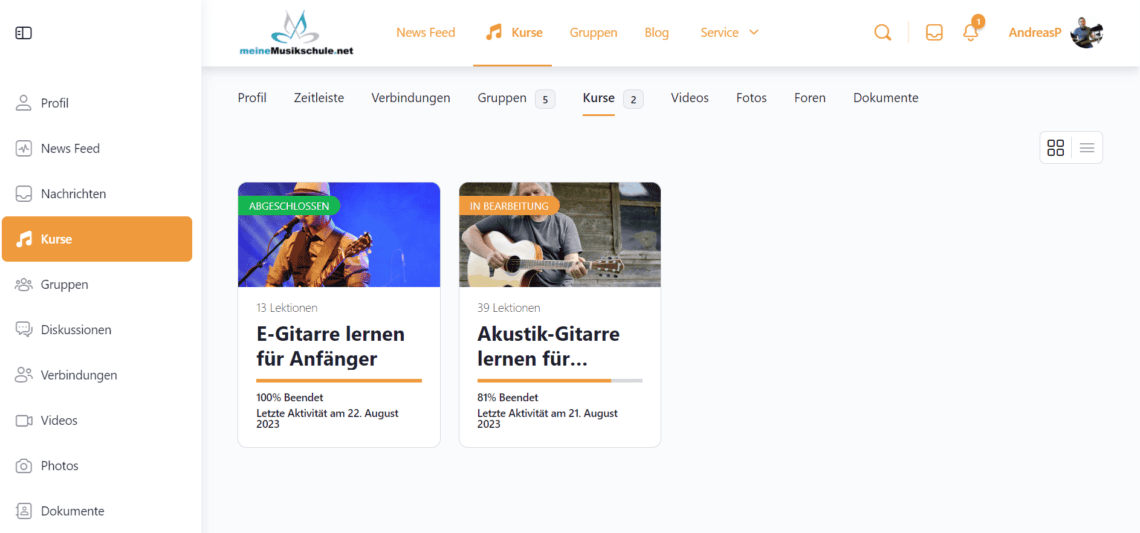Image resolution: width=1140 pixels, height=533 pixels.
Task: Click the music note icon beside sidebar Kurse
Action: pos(24,239)
